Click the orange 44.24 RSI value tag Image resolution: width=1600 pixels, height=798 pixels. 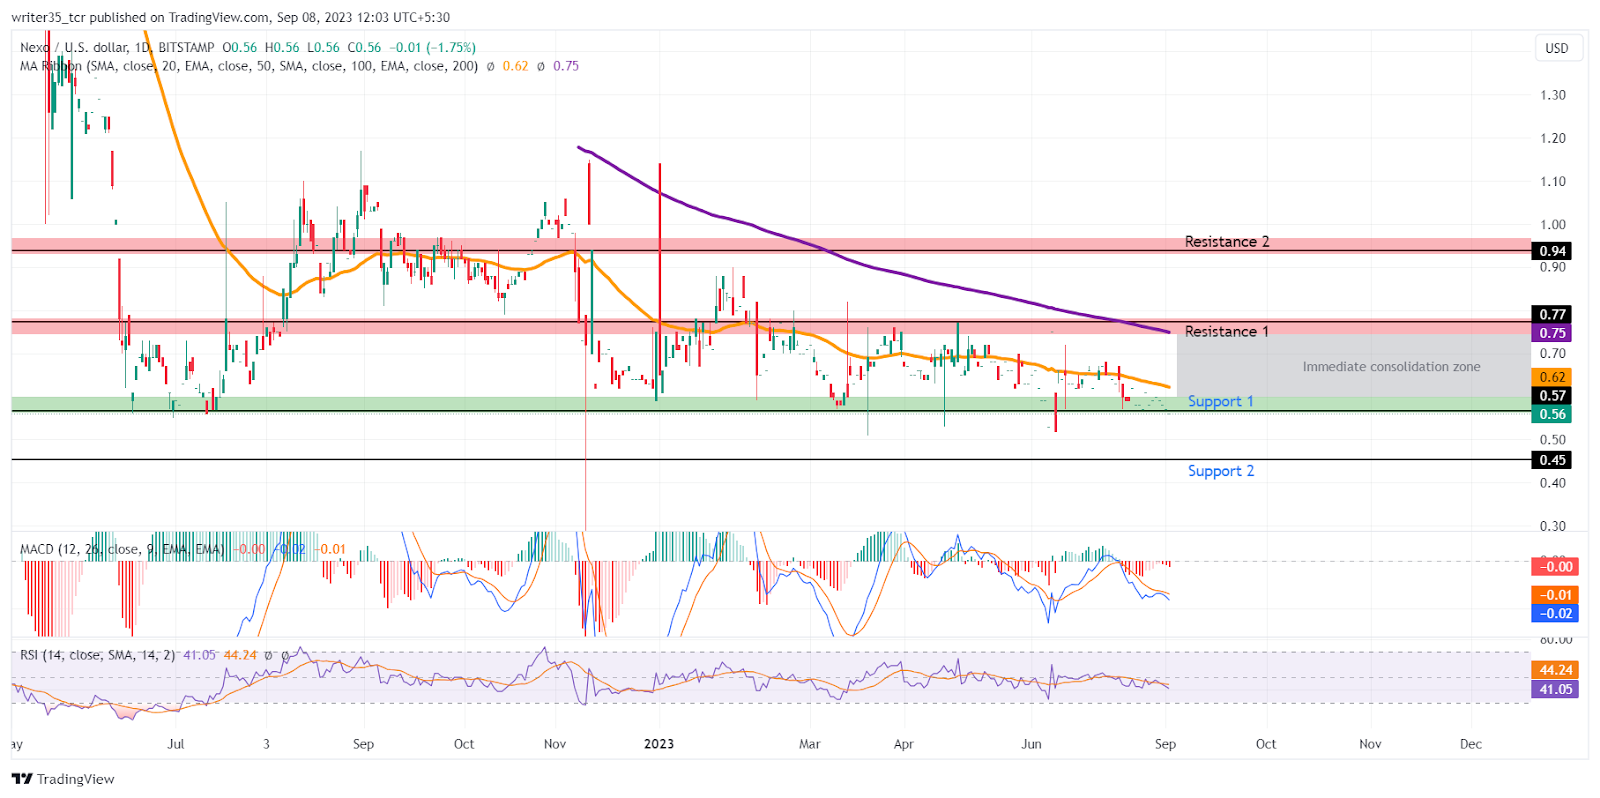tap(1555, 670)
